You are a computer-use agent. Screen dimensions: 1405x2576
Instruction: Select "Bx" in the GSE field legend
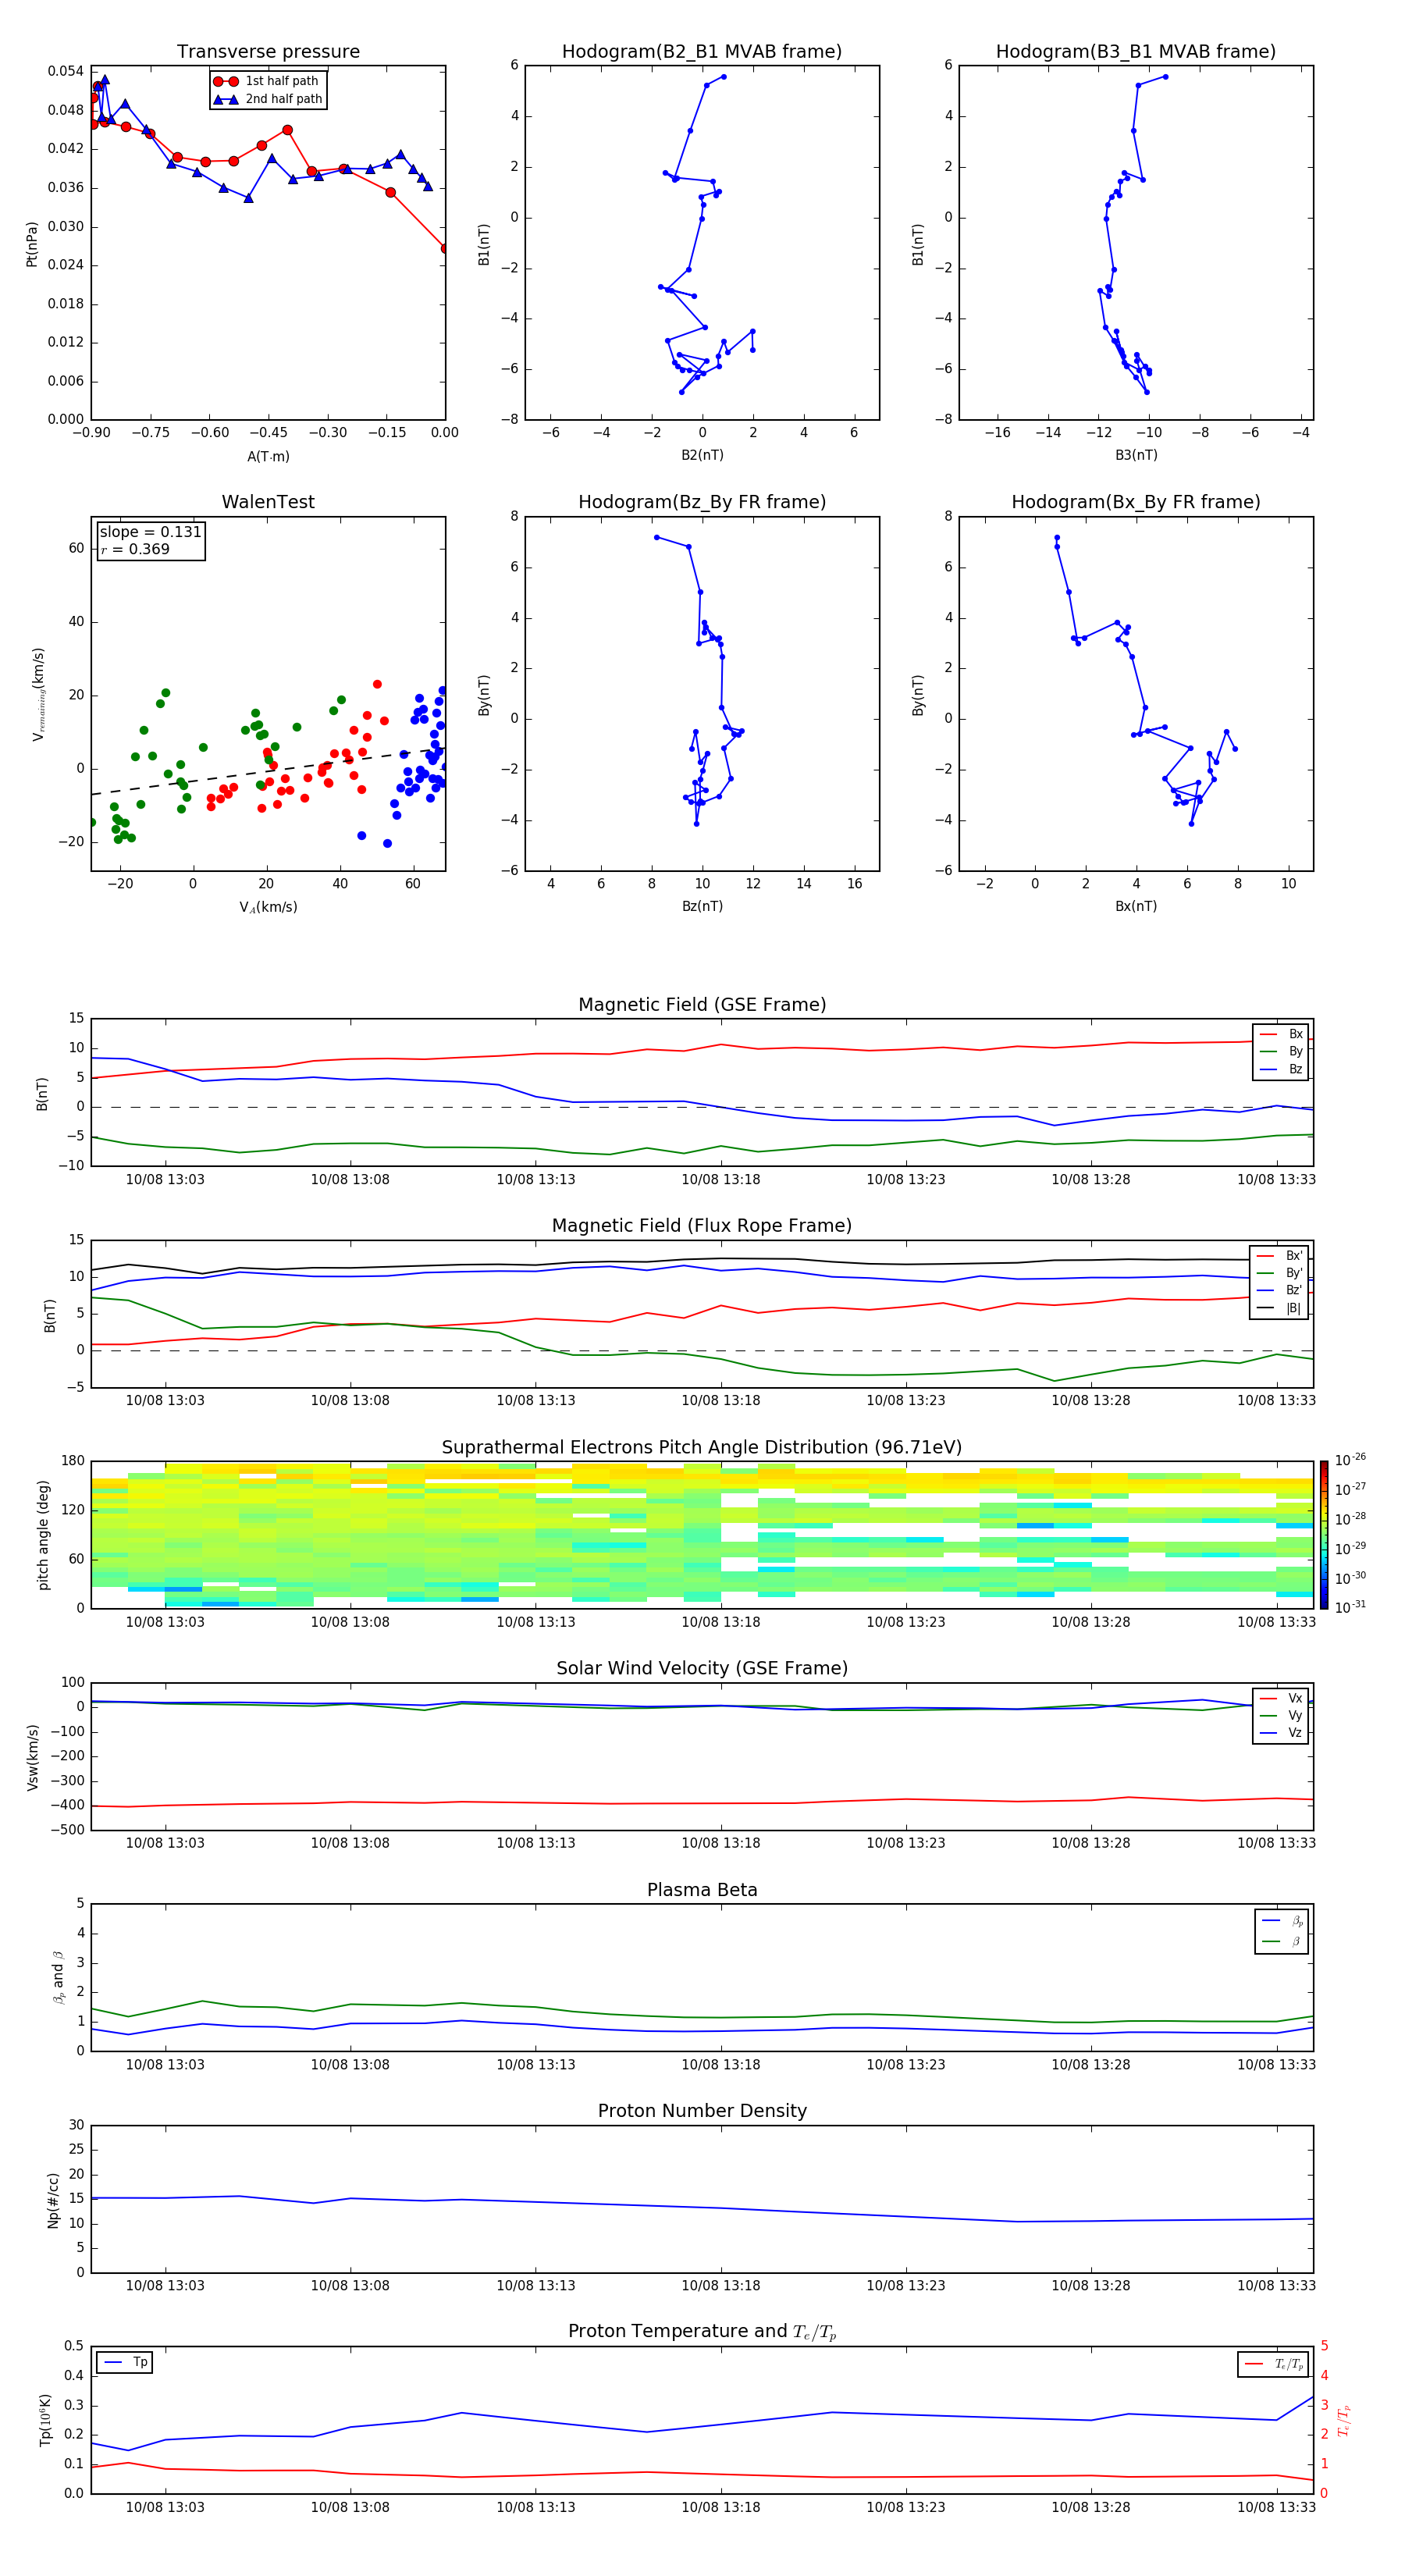[1281, 1034]
